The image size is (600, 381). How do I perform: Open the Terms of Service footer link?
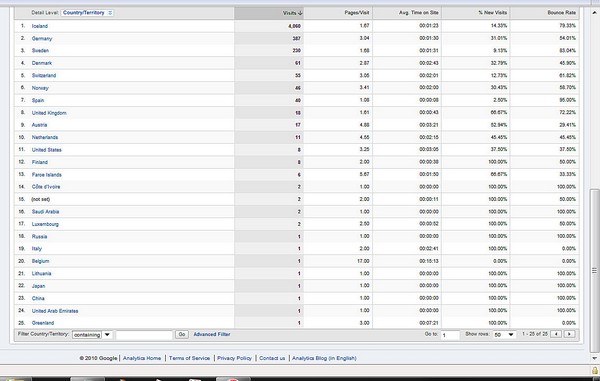(189, 358)
